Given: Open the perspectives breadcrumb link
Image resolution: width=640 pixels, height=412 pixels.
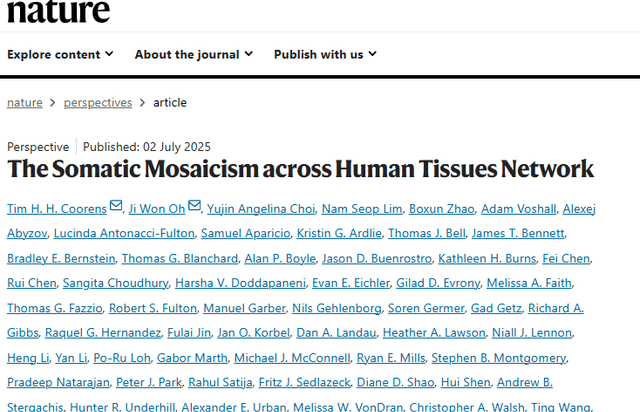Looking at the screenshot, I should pos(98,102).
